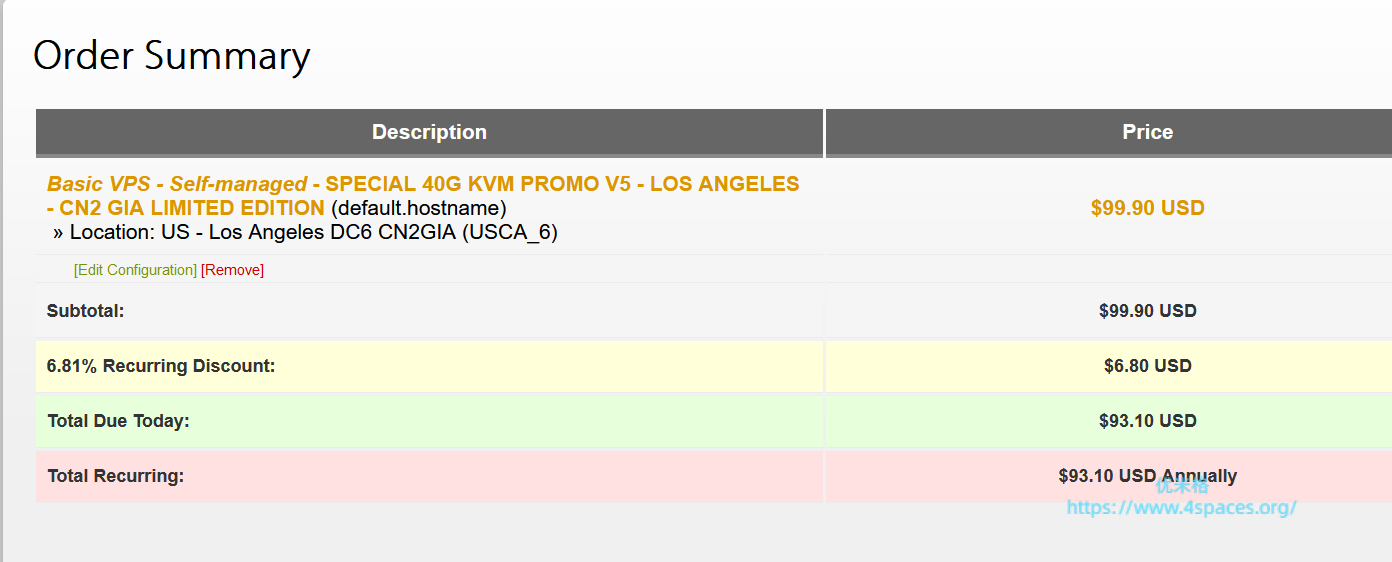Click the 4spaces.org watermark URL

coord(1181,508)
